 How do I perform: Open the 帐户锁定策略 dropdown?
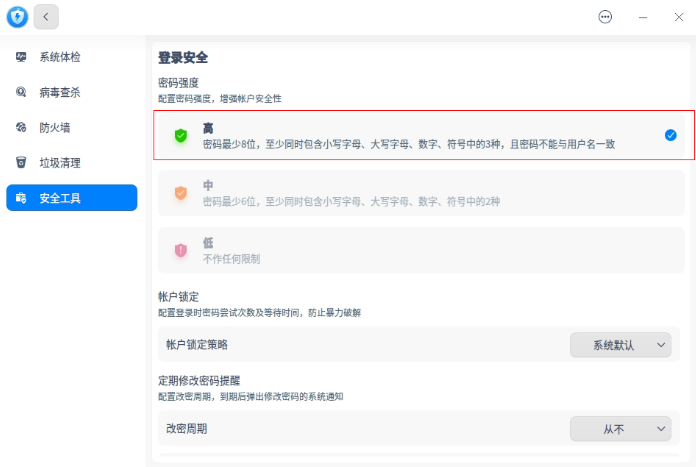pyautogui.click(x=621, y=345)
